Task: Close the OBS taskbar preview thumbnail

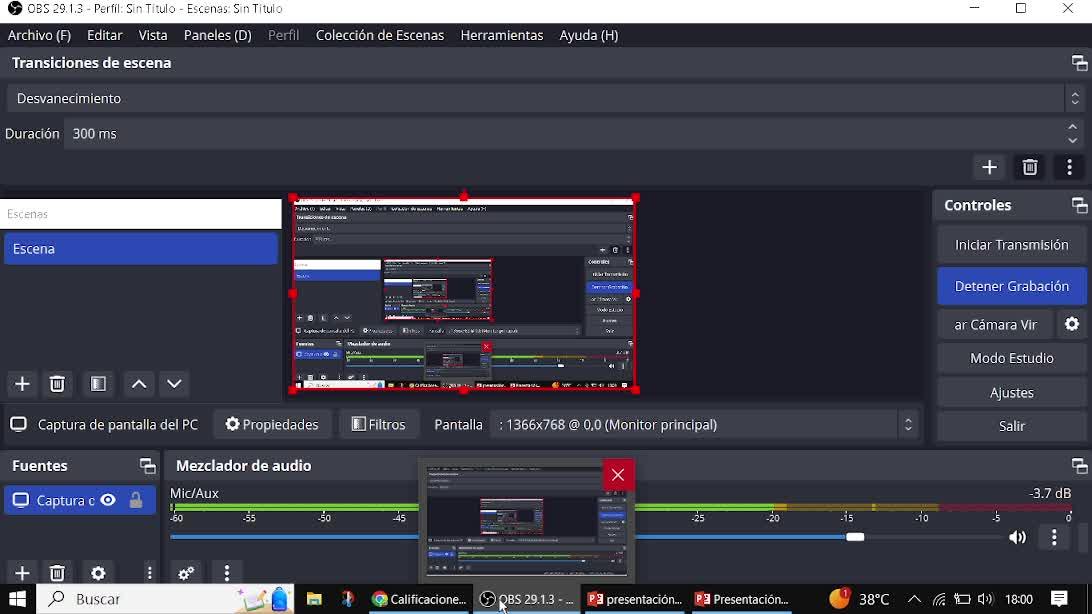Action: [x=618, y=475]
